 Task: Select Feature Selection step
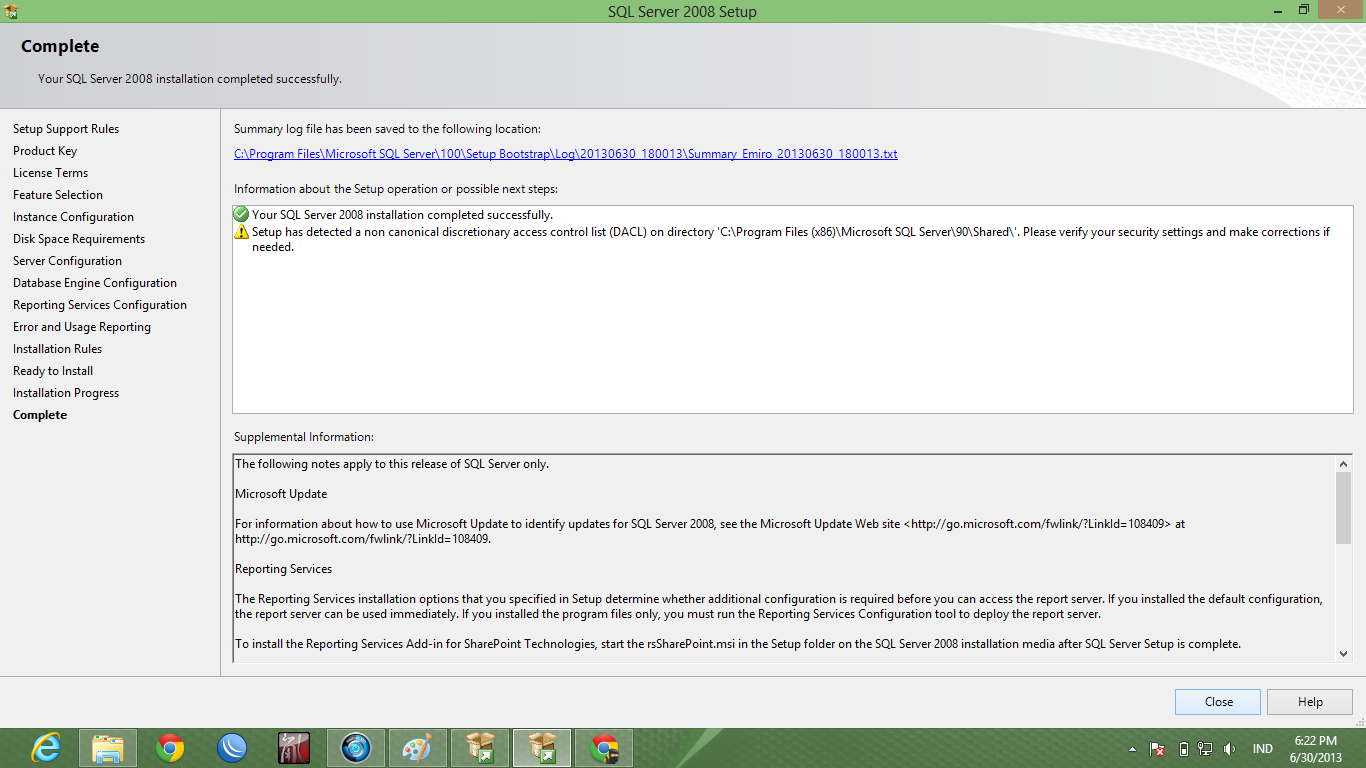point(58,195)
